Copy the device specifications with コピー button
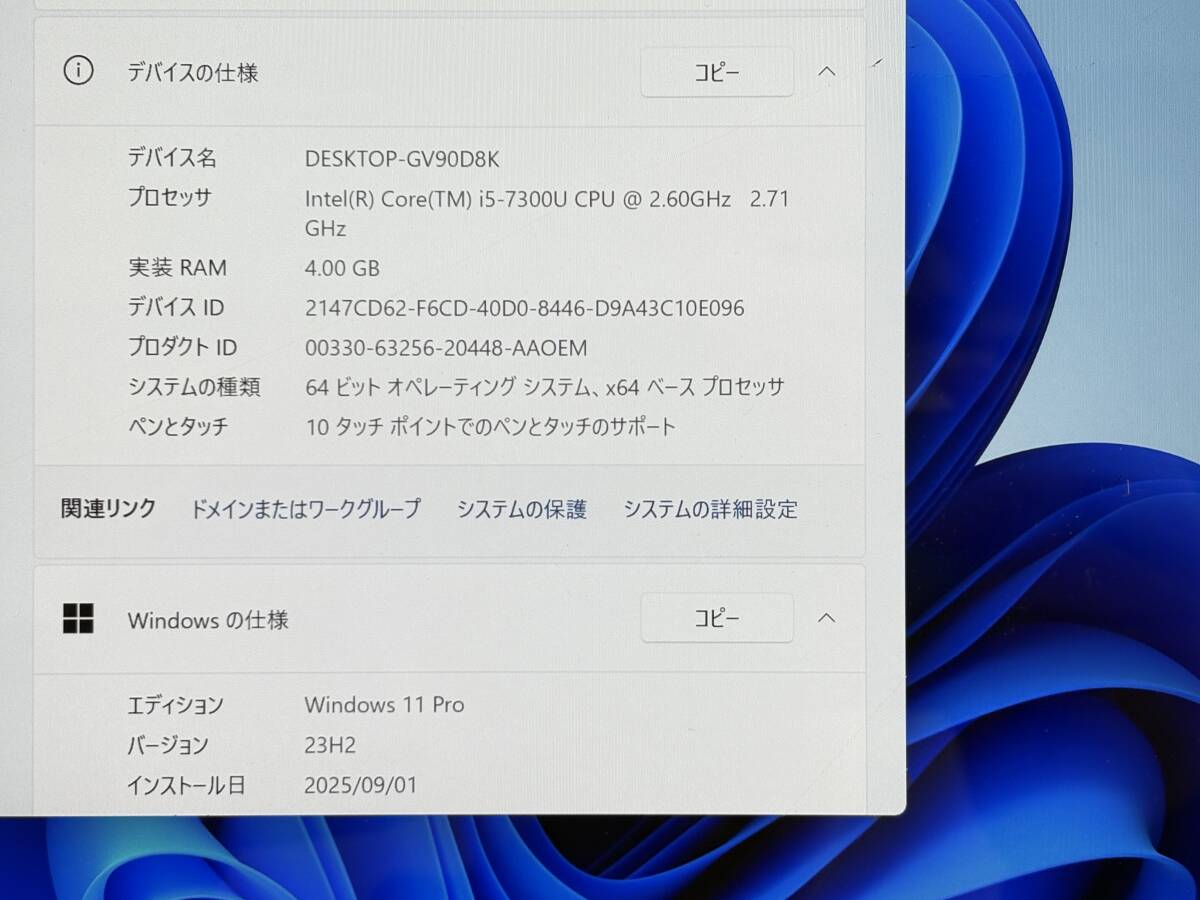The width and height of the screenshot is (1200, 900). pos(717,72)
